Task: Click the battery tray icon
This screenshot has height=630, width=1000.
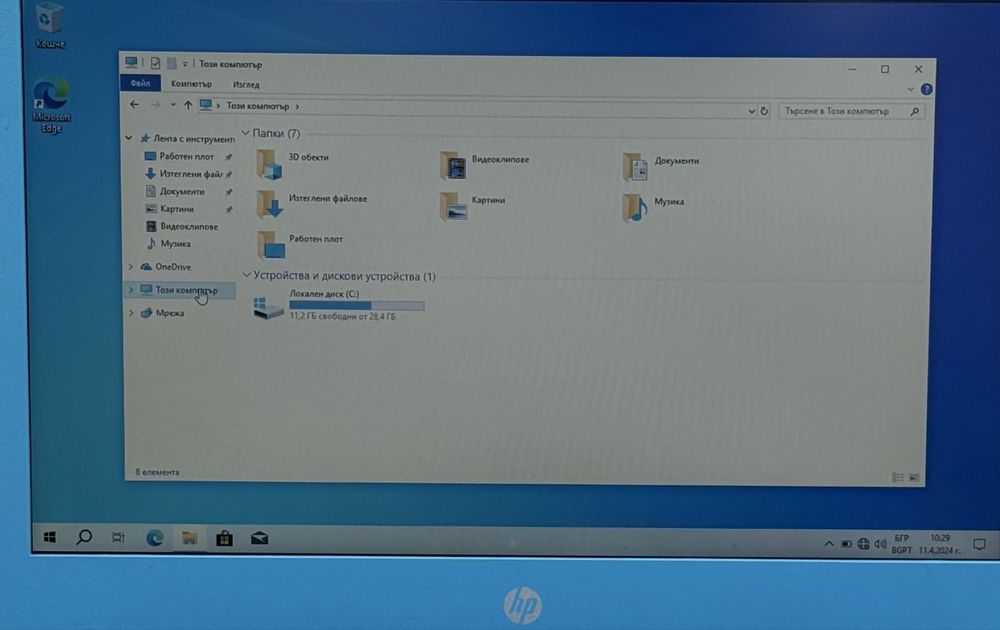Action: [846, 543]
